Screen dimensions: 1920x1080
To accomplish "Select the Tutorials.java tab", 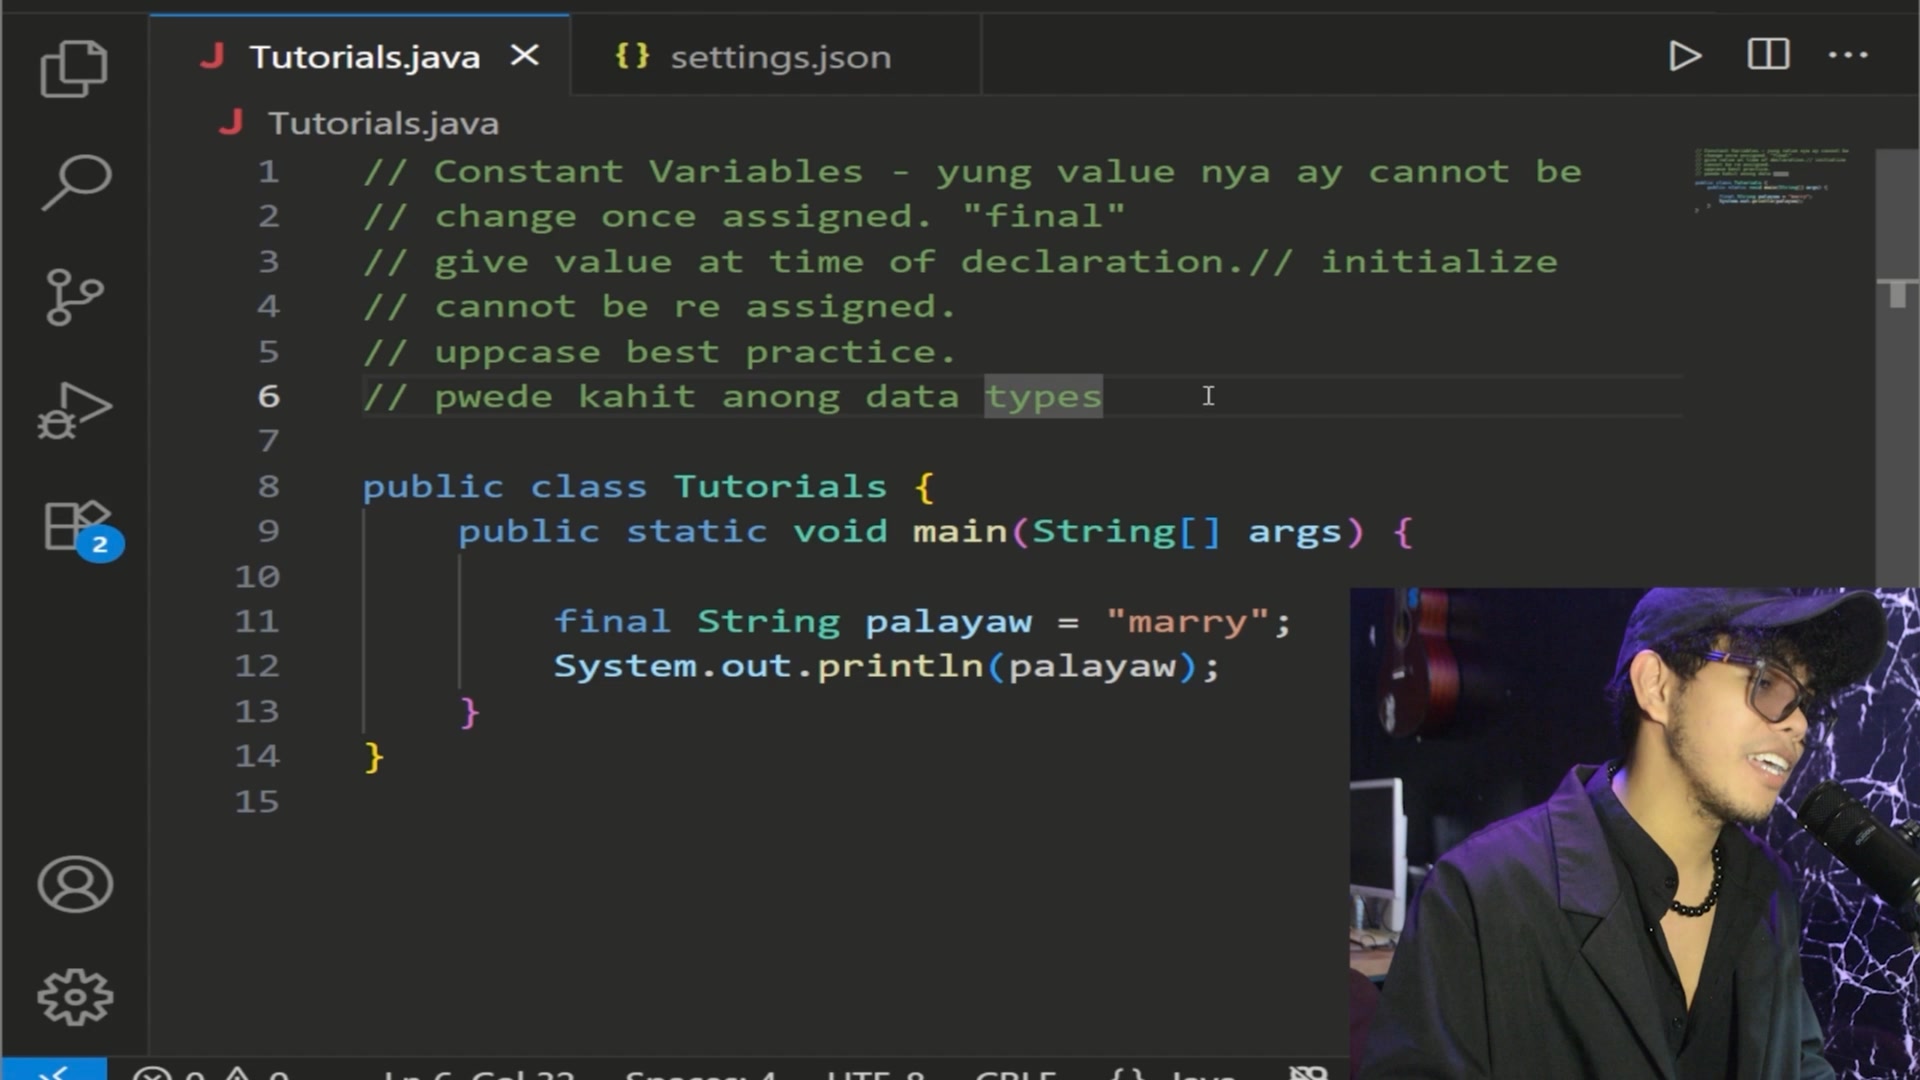I will tap(360, 56).
